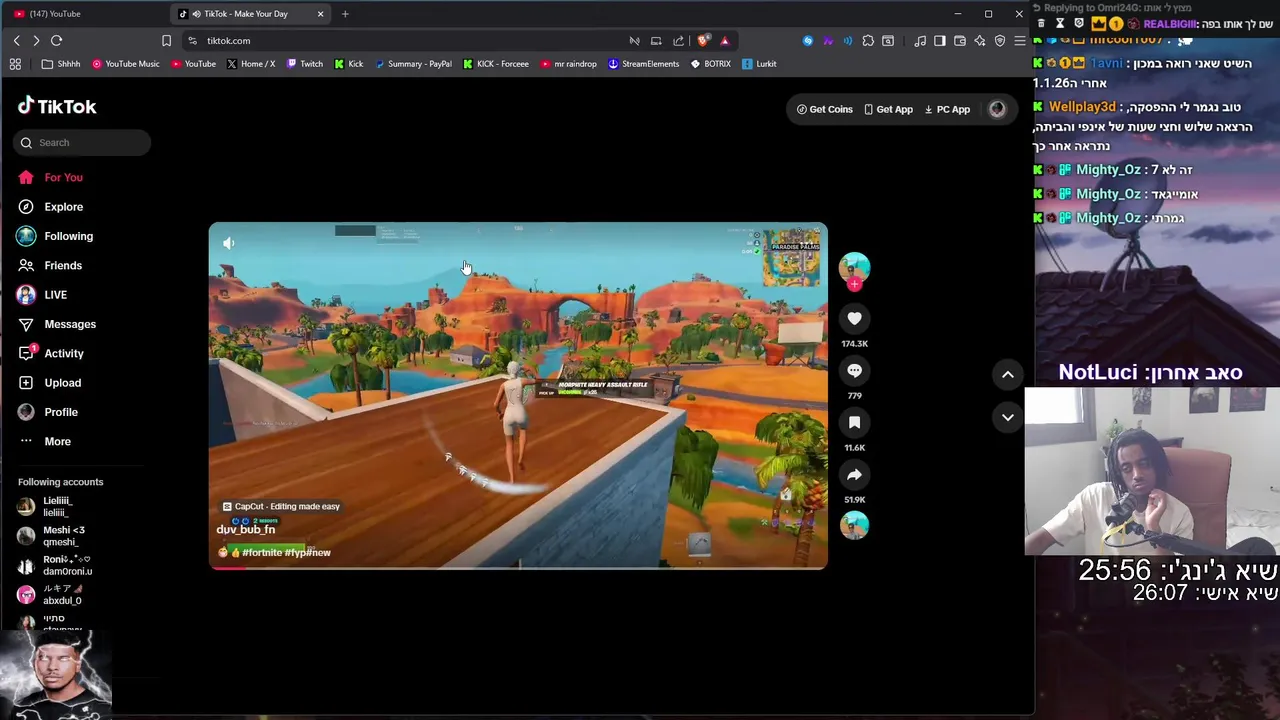Open the Leo AI sparkle icon
Viewport: 1280px width, 720px height.
pos(980,41)
